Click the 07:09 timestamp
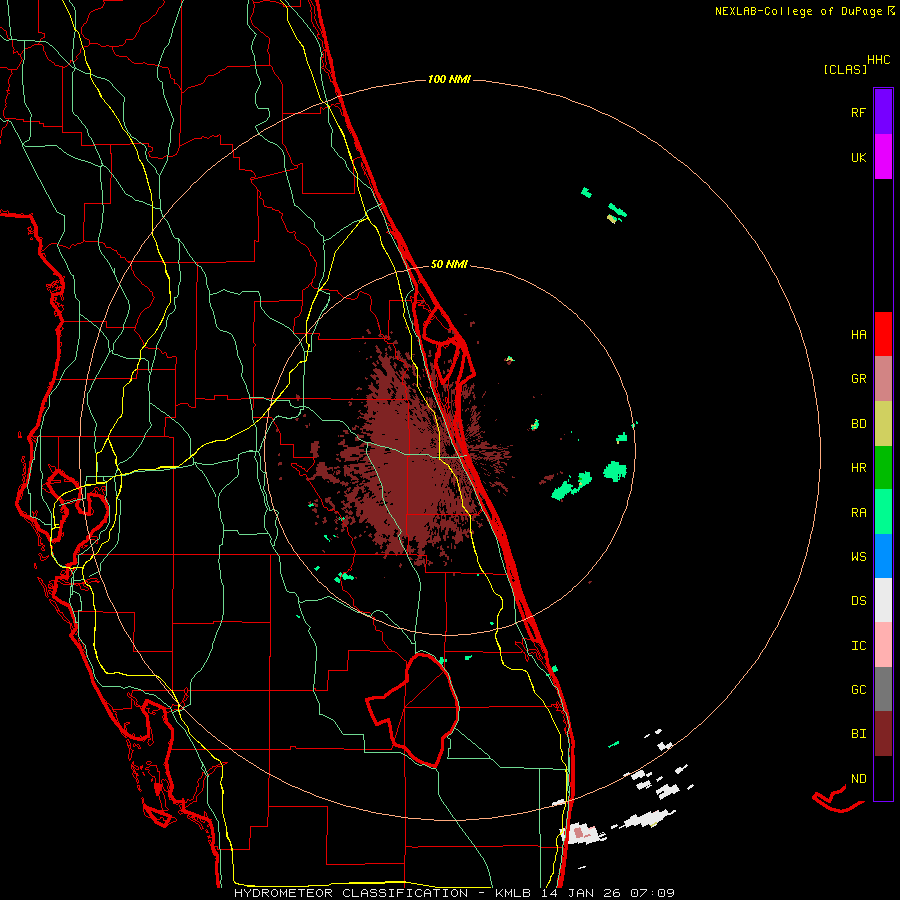This screenshot has height=900, width=900. coord(651,893)
